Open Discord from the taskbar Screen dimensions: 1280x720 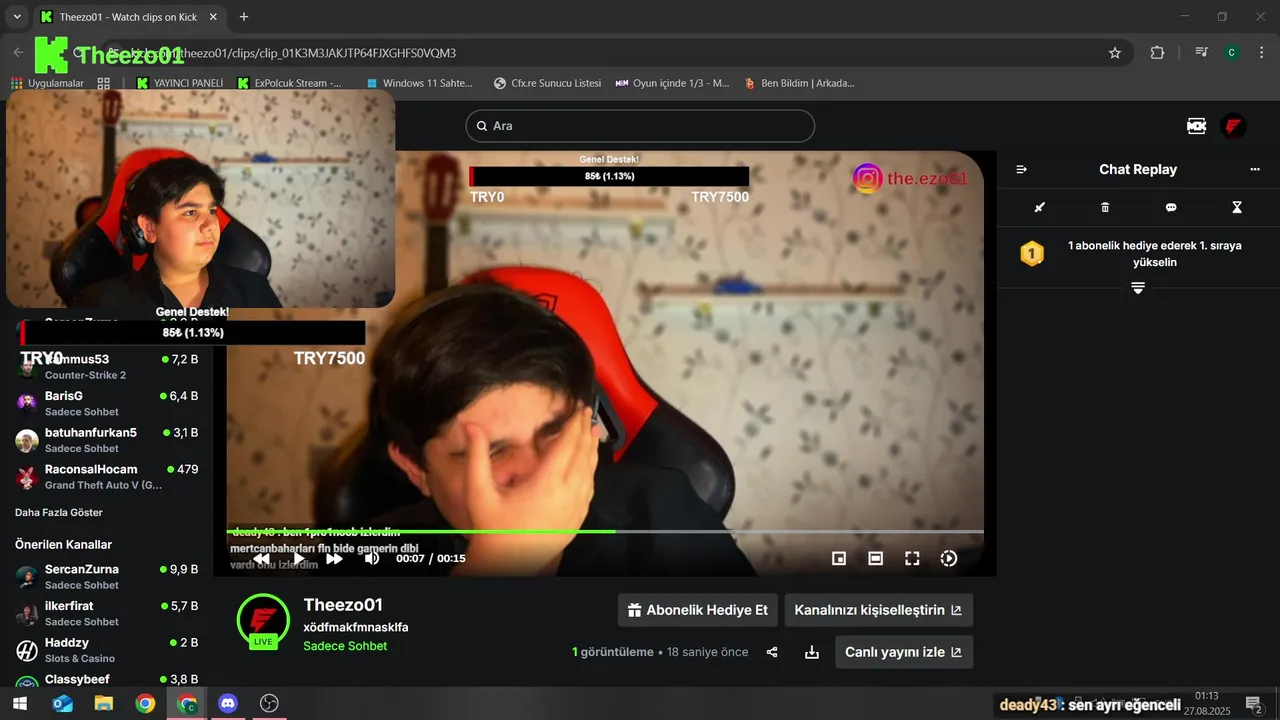228,704
